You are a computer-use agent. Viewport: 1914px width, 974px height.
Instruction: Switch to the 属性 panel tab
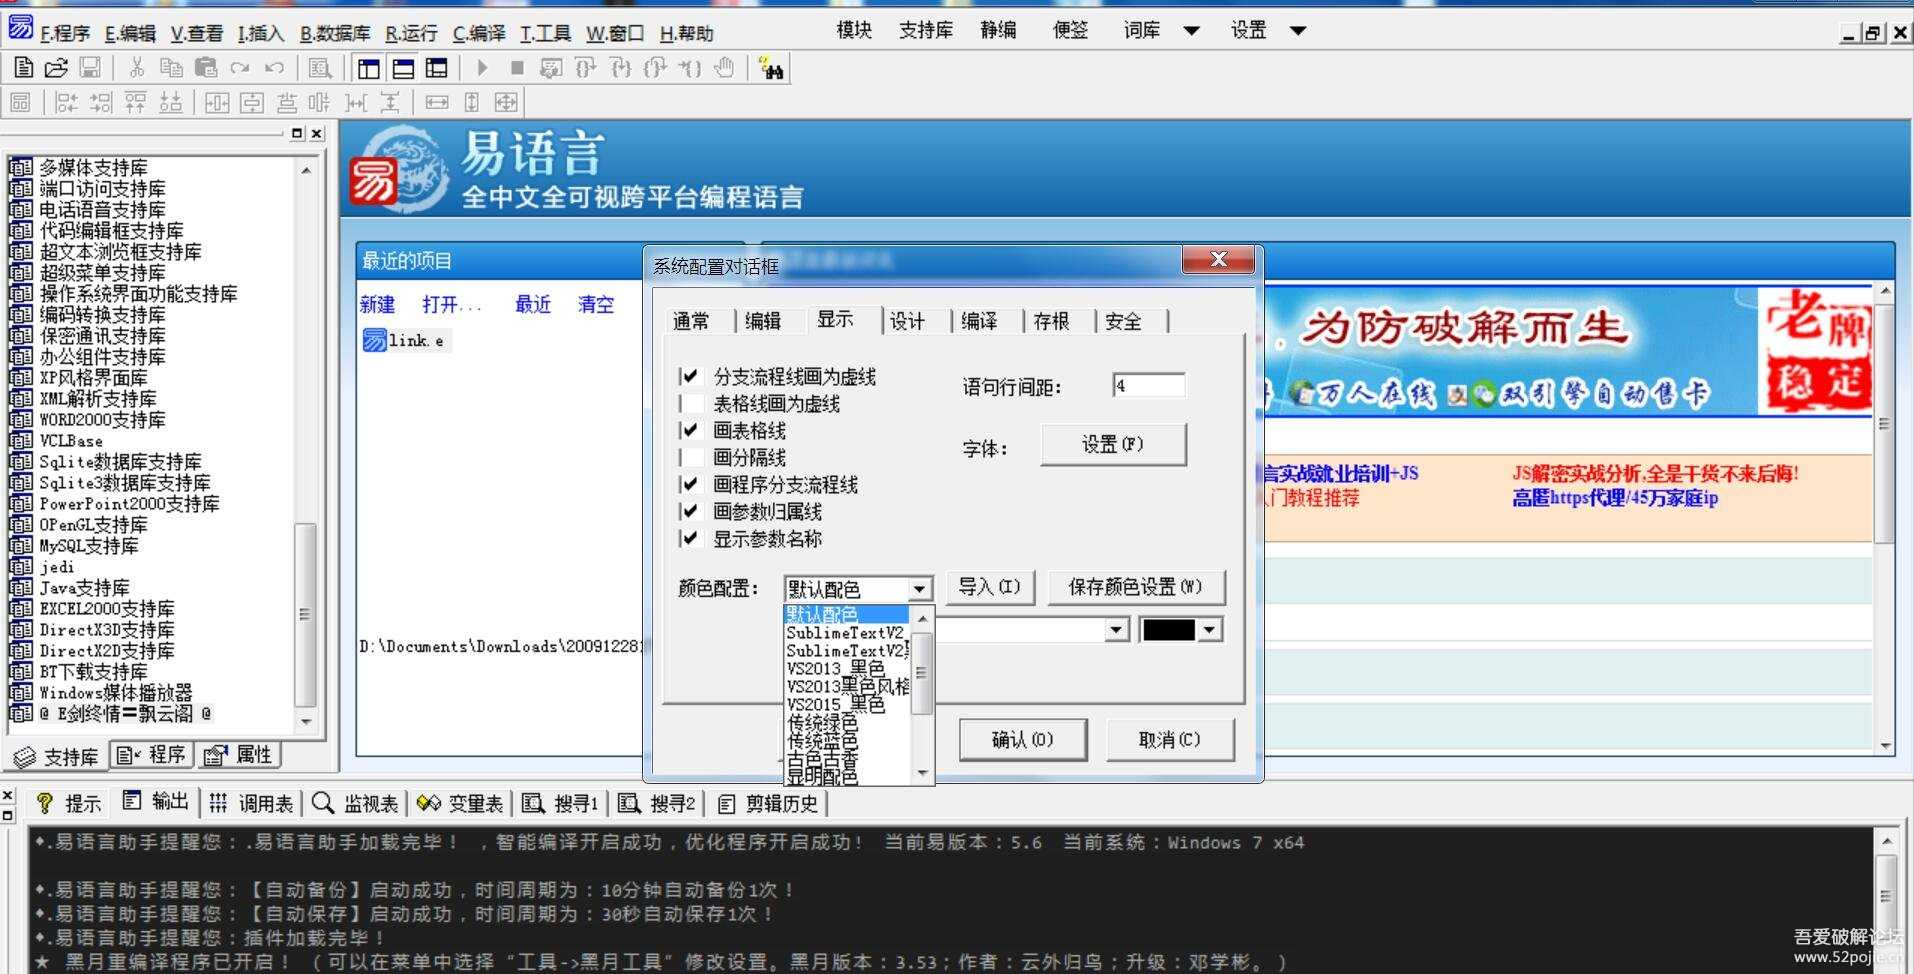tap(239, 755)
